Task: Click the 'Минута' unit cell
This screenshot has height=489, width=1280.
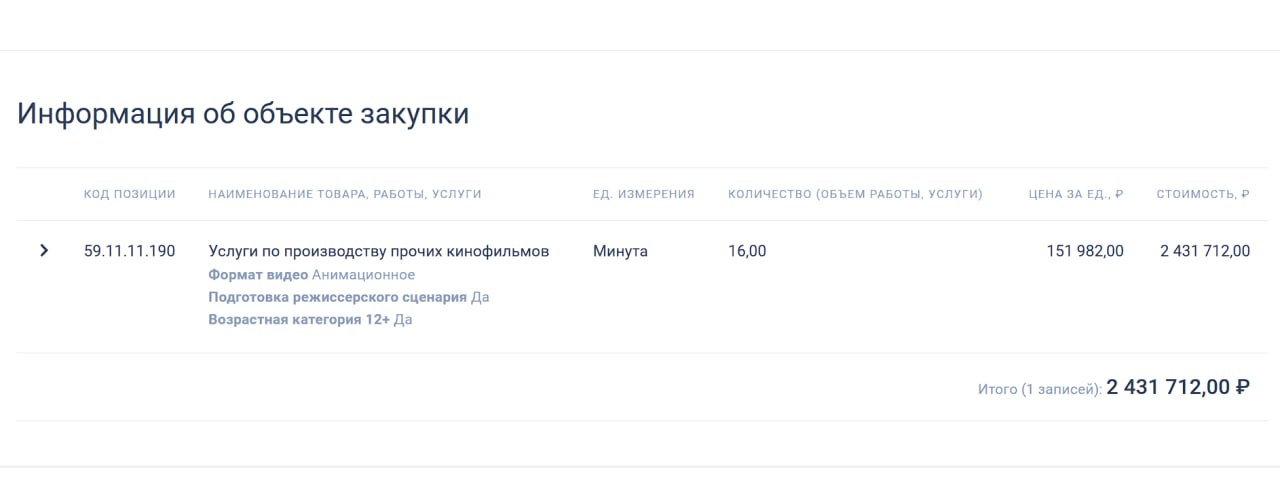Action: (x=620, y=251)
